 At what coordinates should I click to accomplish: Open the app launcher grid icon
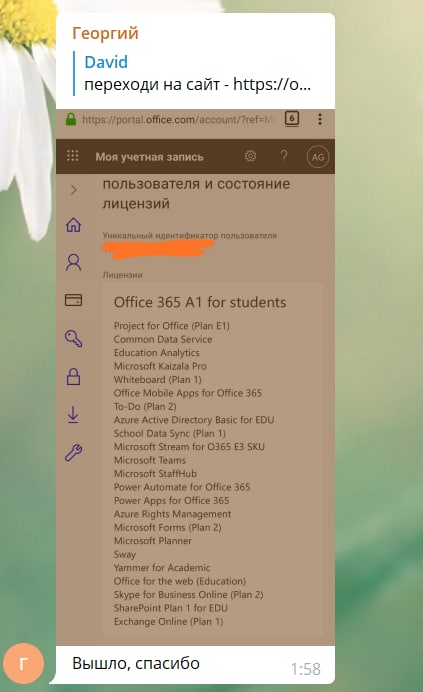point(72,156)
